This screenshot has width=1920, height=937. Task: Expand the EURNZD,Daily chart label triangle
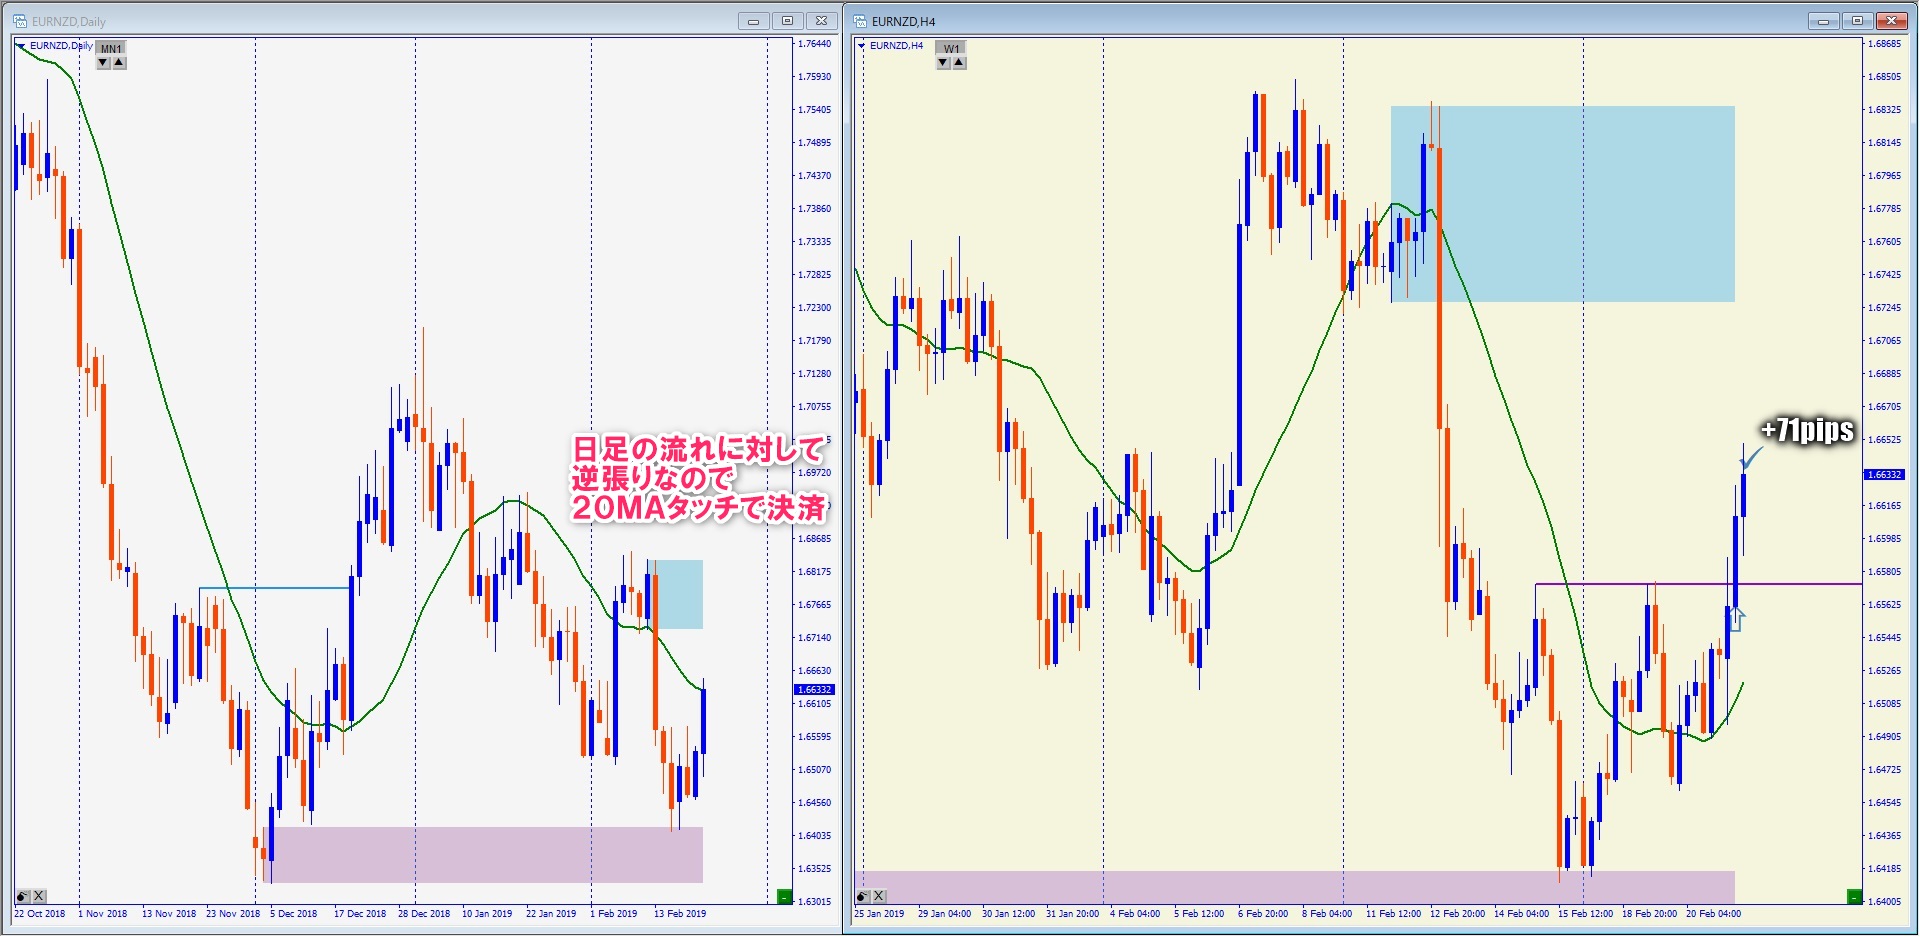[x=21, y=46]
